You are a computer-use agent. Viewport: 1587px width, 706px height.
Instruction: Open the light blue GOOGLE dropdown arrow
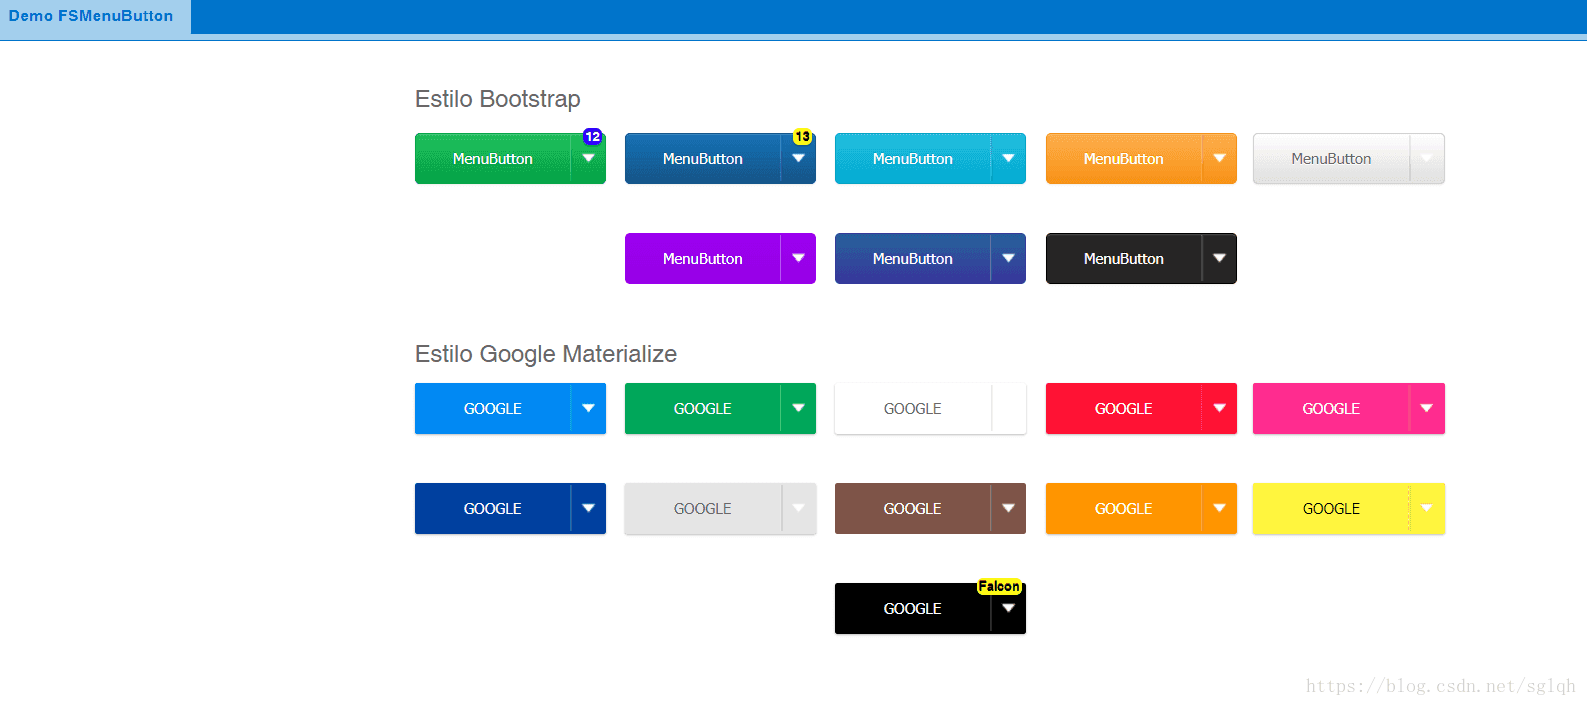point(588,409)
